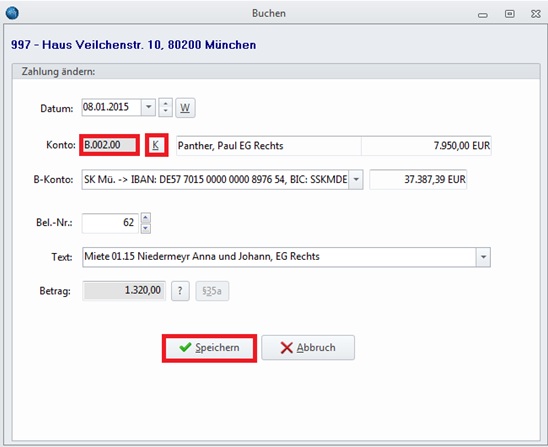Expand the Text booking description dropdown

pos(483,257)
